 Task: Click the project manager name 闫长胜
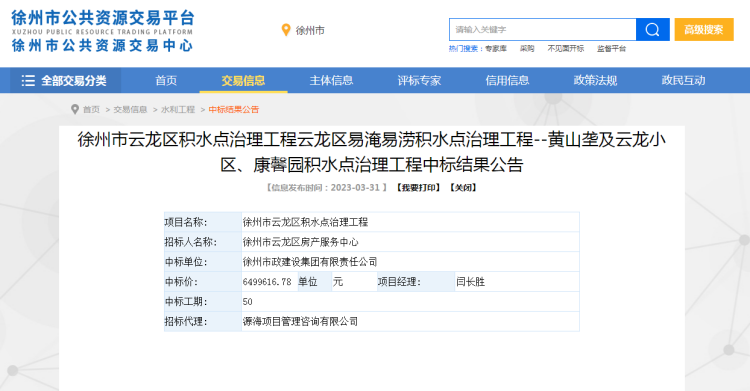coord(471,282)
